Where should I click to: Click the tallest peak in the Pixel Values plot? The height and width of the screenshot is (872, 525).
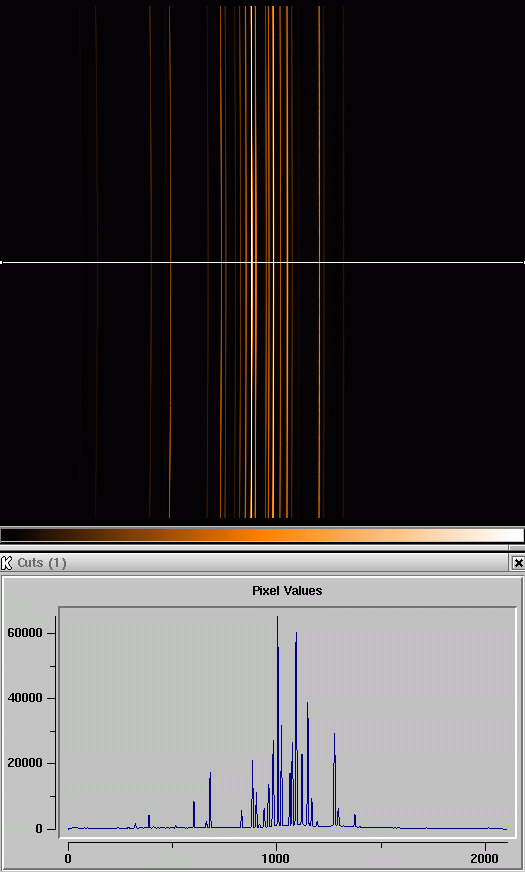click(278, 617)
